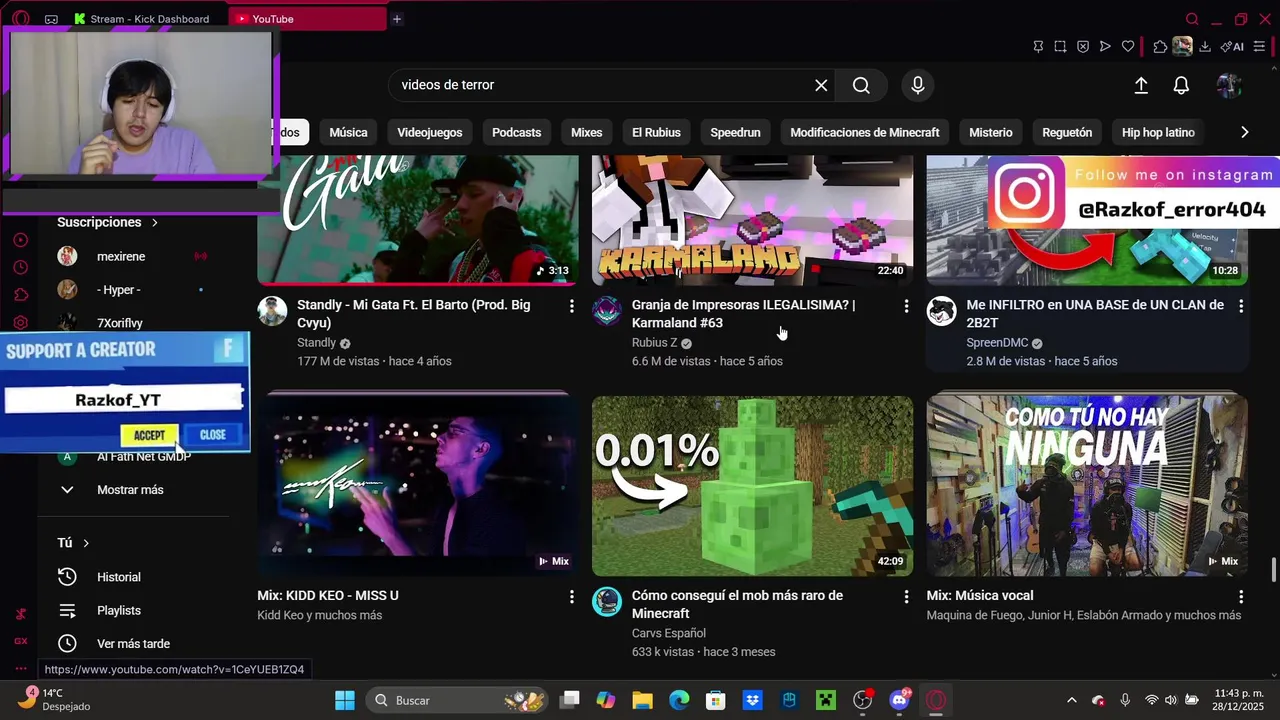Open the browser extensions puzzle icon
The image size is (1280, 720).
pyautogui.click(x=1160, y=47)
